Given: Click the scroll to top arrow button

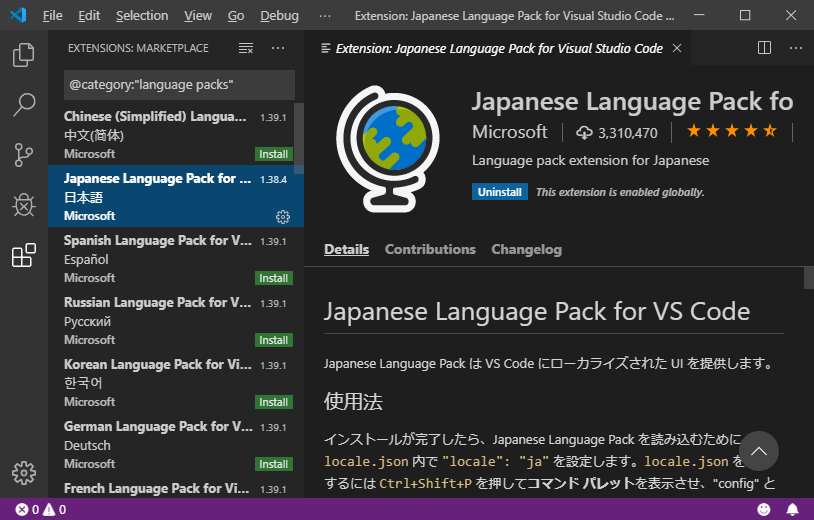Looking at the screenshot, I should (759, 451).
